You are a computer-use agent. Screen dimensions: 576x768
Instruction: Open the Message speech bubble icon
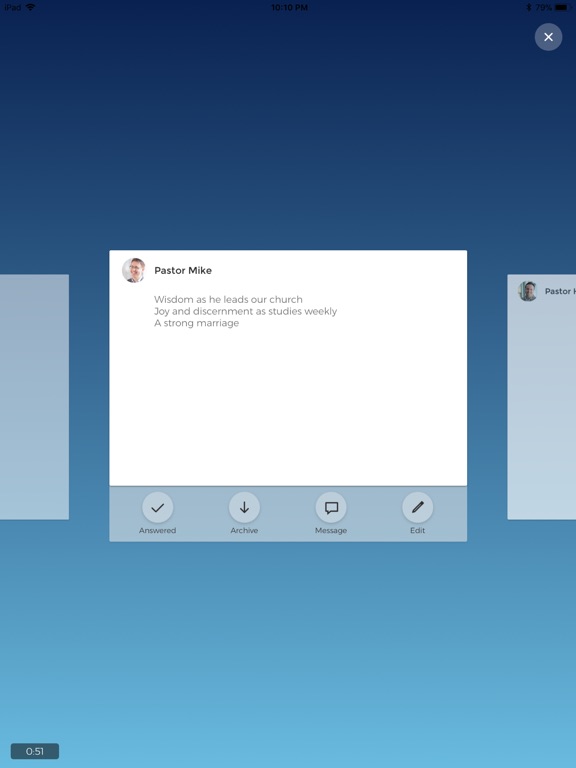click(331, 507)
